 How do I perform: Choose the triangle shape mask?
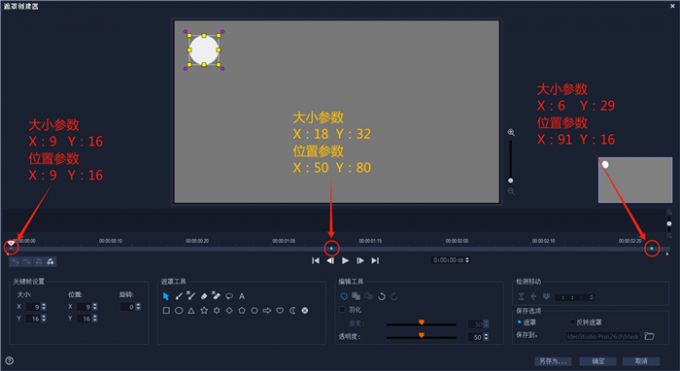tap(191, 311)
